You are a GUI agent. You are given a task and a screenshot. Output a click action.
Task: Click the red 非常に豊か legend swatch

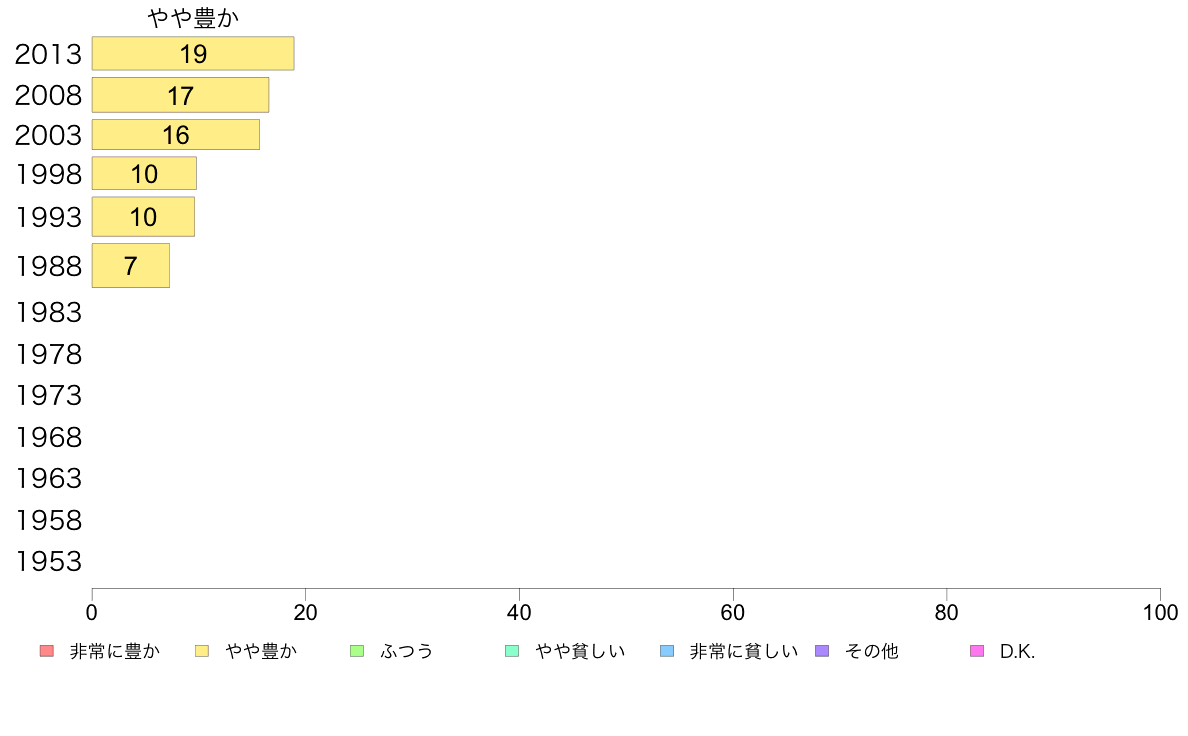point(47,651)
